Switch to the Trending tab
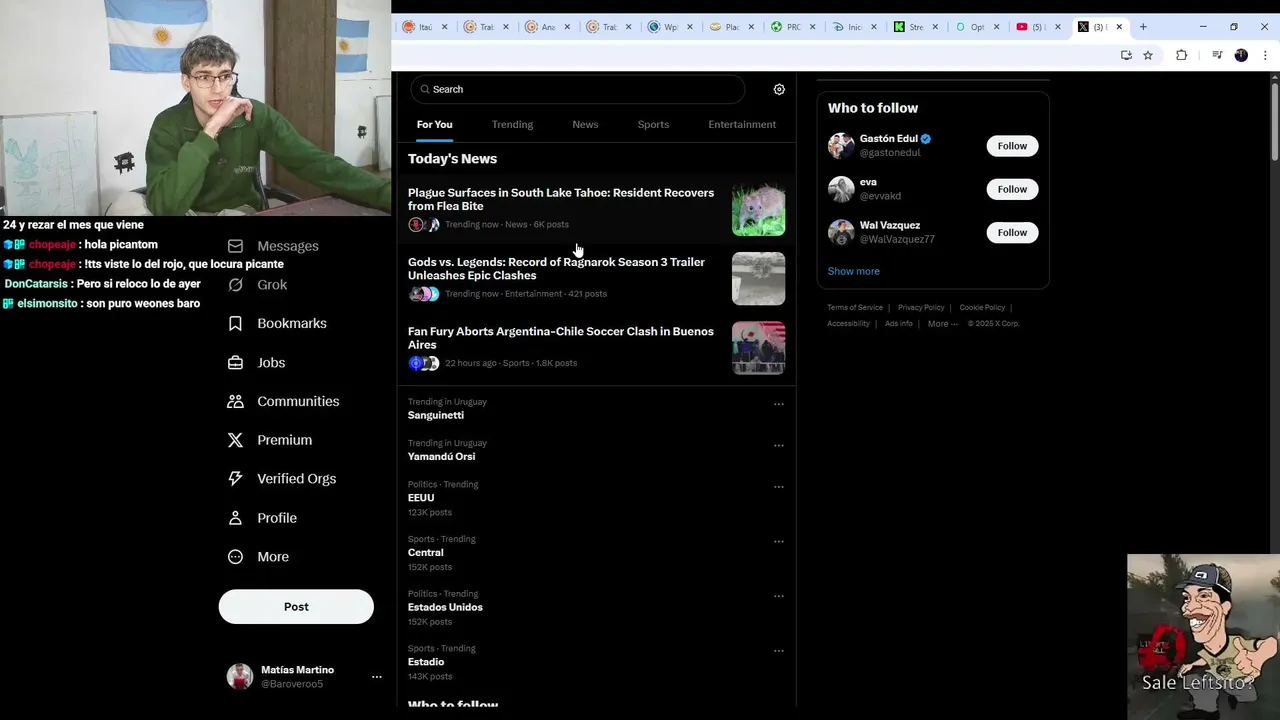 click(512, 124)
